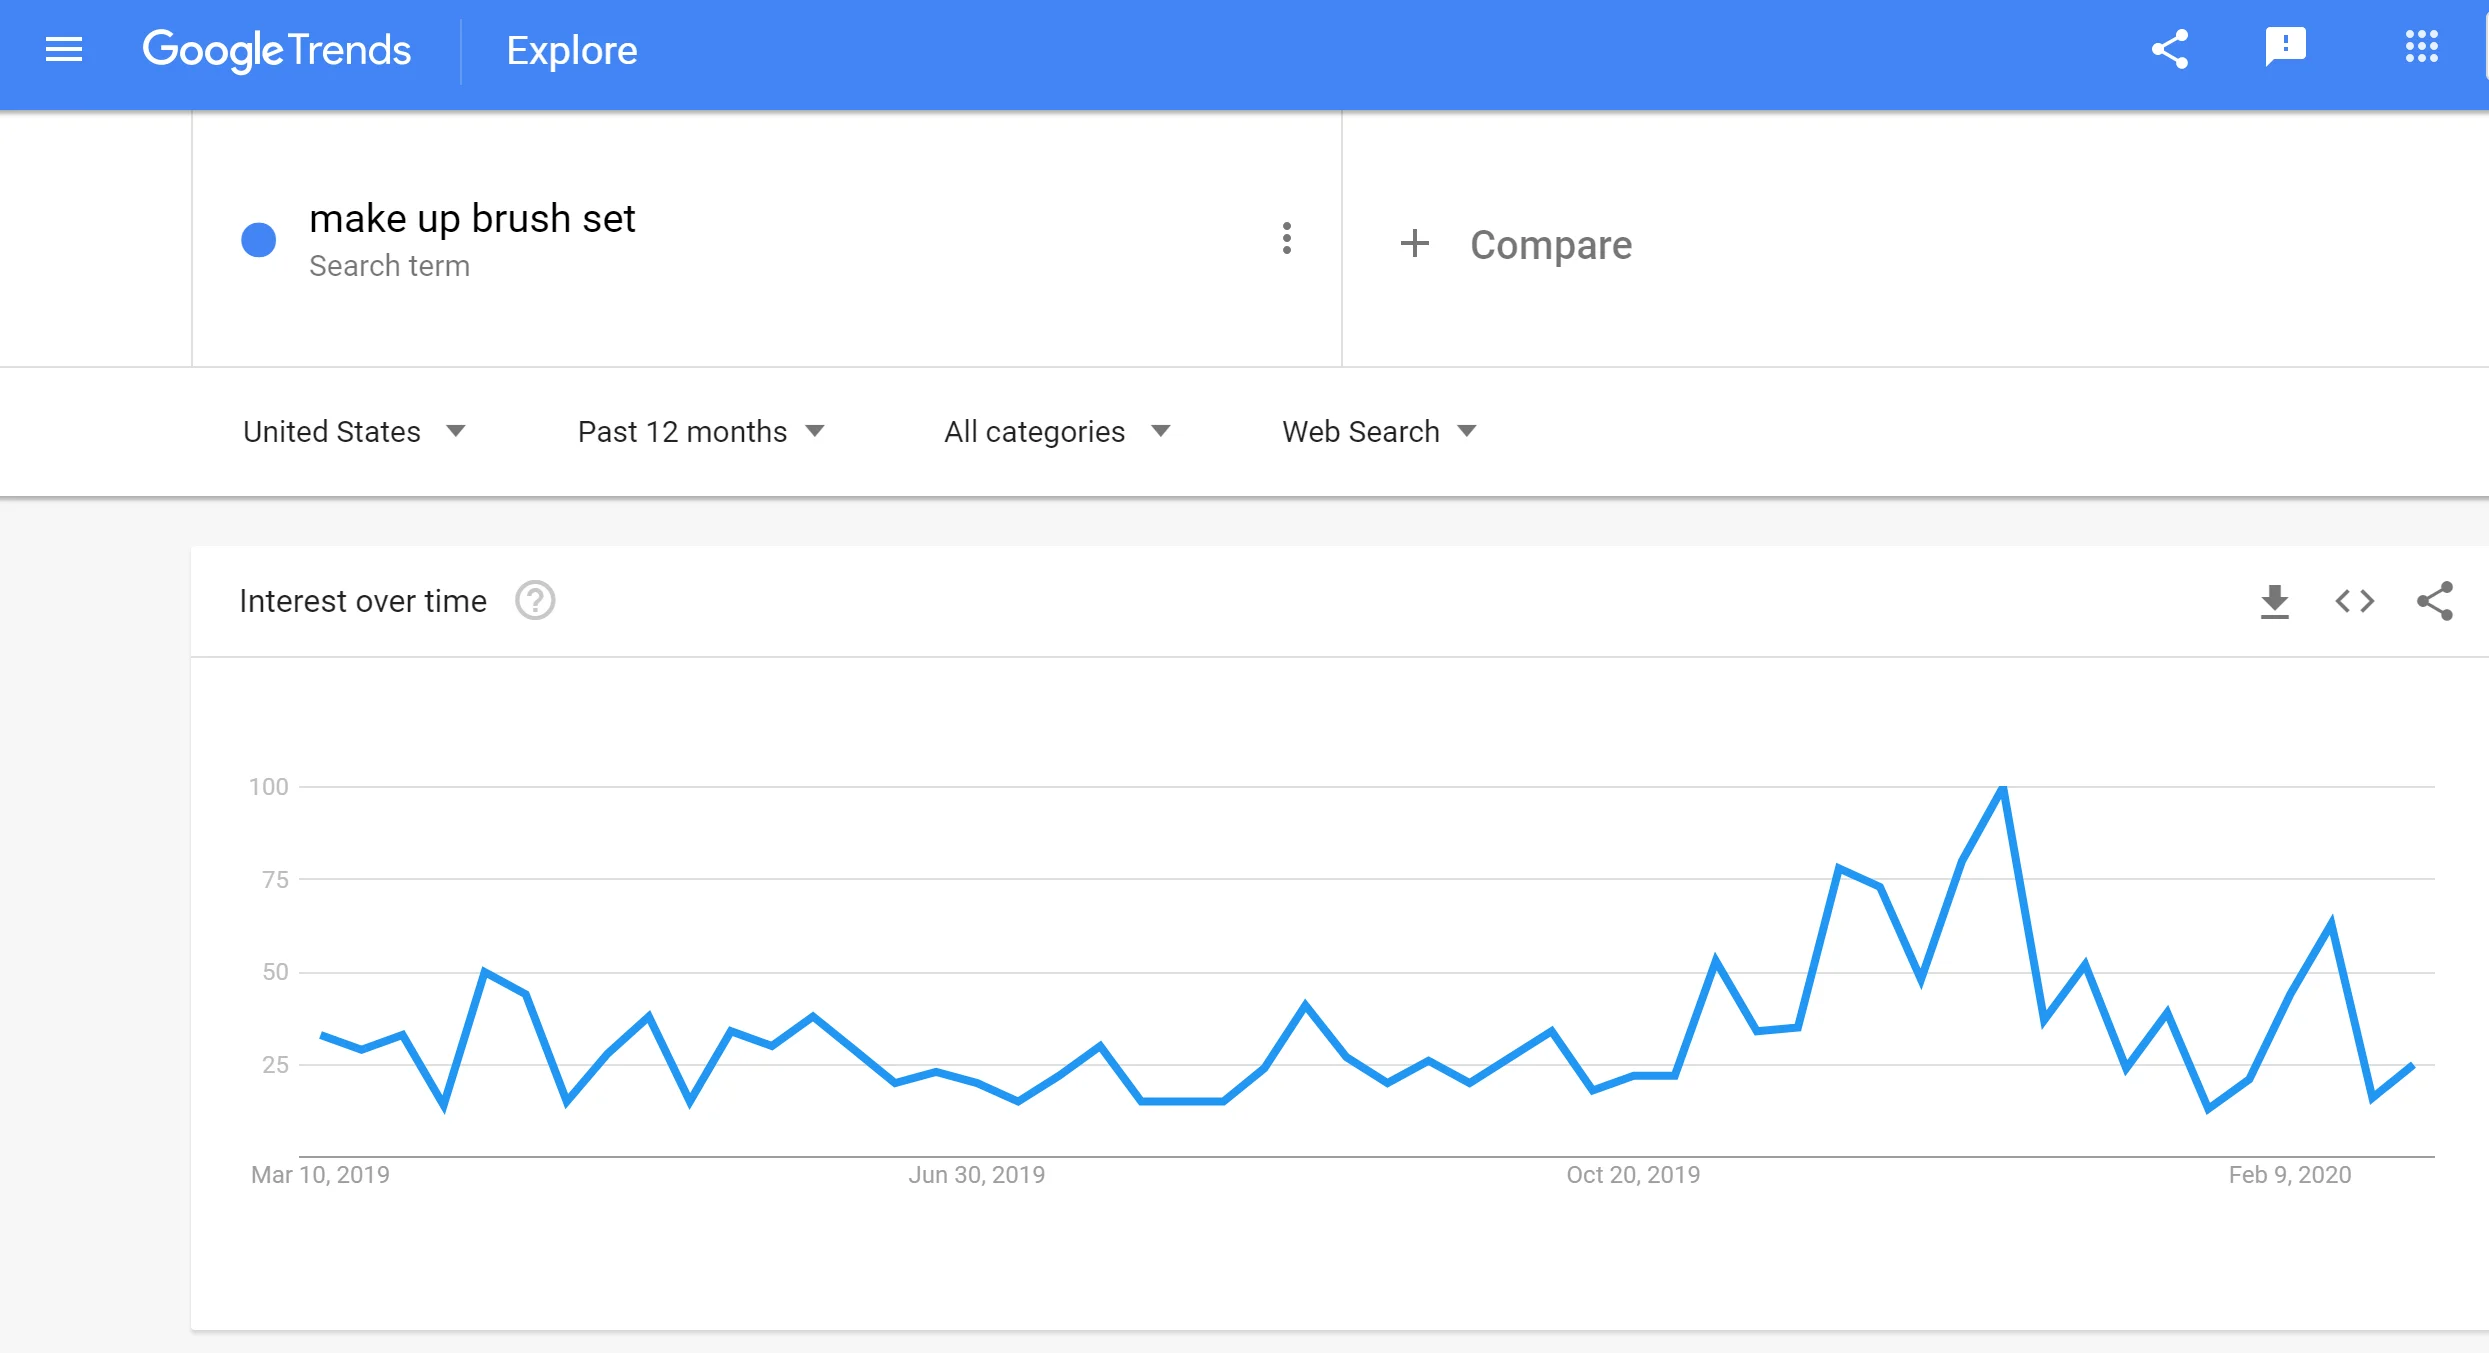Image resolution: width=2489 pixels, height=1353 pixels.
Task: Click the Compare button
Action: (x=1550, y=245)
